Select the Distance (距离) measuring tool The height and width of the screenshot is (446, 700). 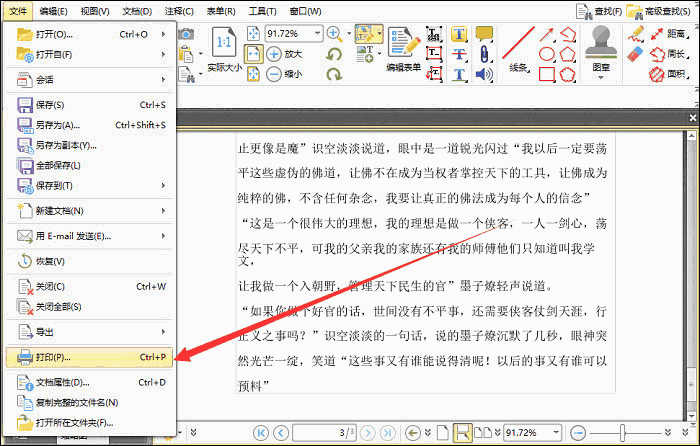point(668,34)
